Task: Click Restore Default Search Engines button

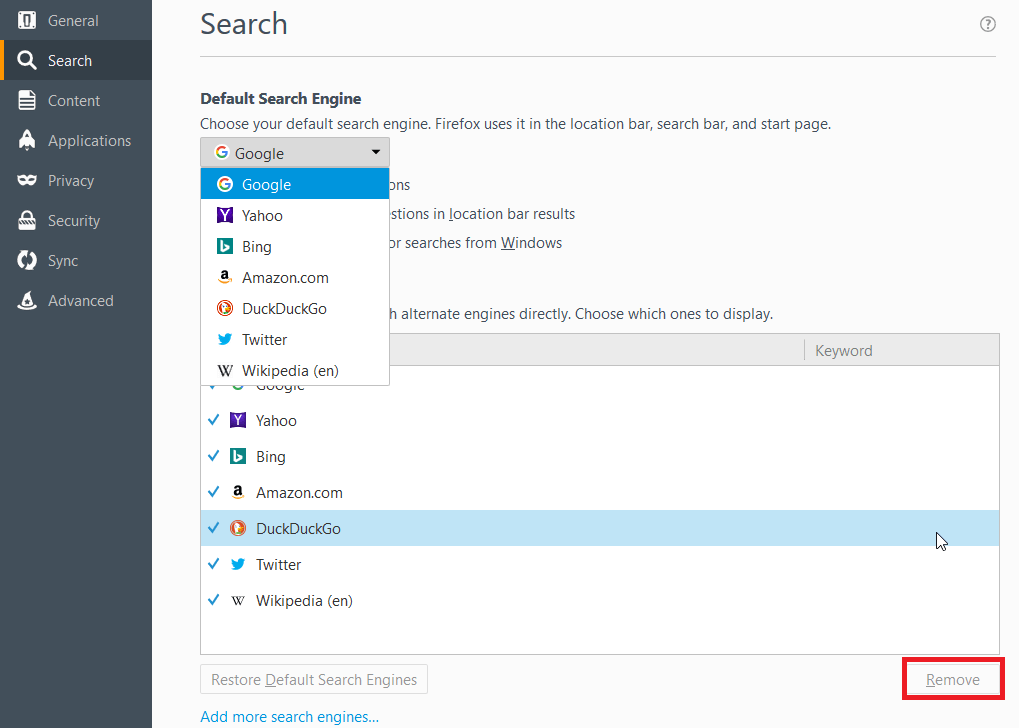Action: (x=314, y=679)
